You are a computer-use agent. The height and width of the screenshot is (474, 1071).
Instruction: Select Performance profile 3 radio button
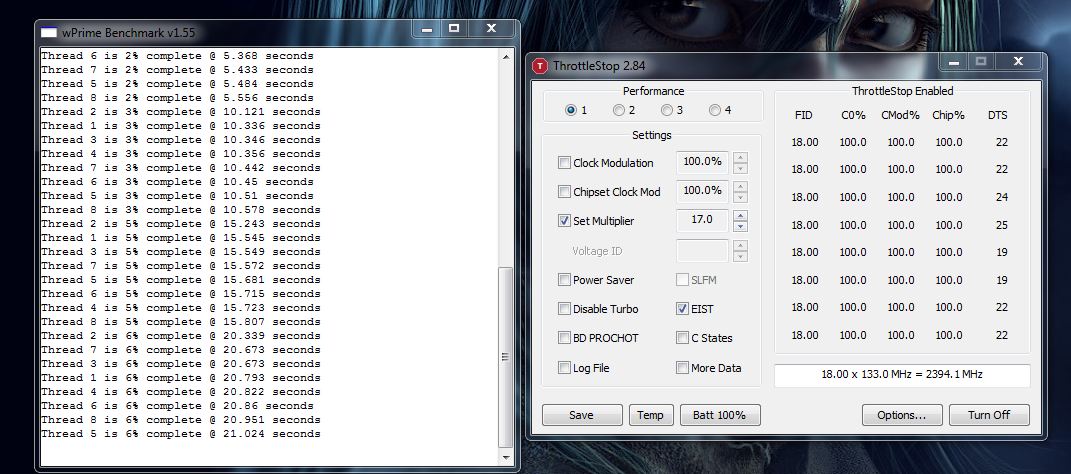(666, 110)
